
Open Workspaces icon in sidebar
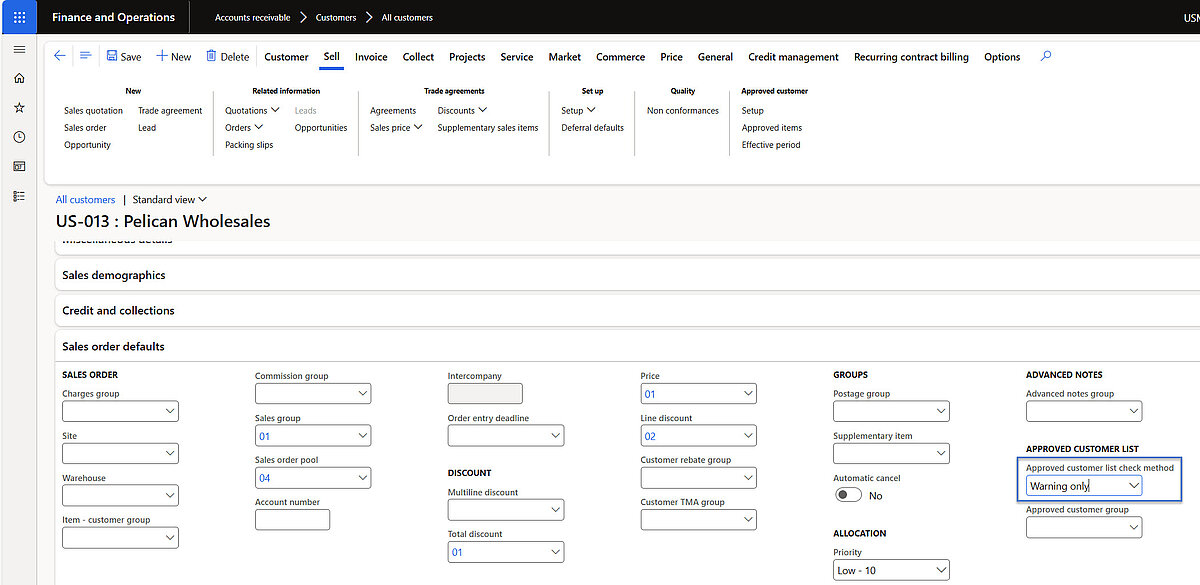pos(19,166)
